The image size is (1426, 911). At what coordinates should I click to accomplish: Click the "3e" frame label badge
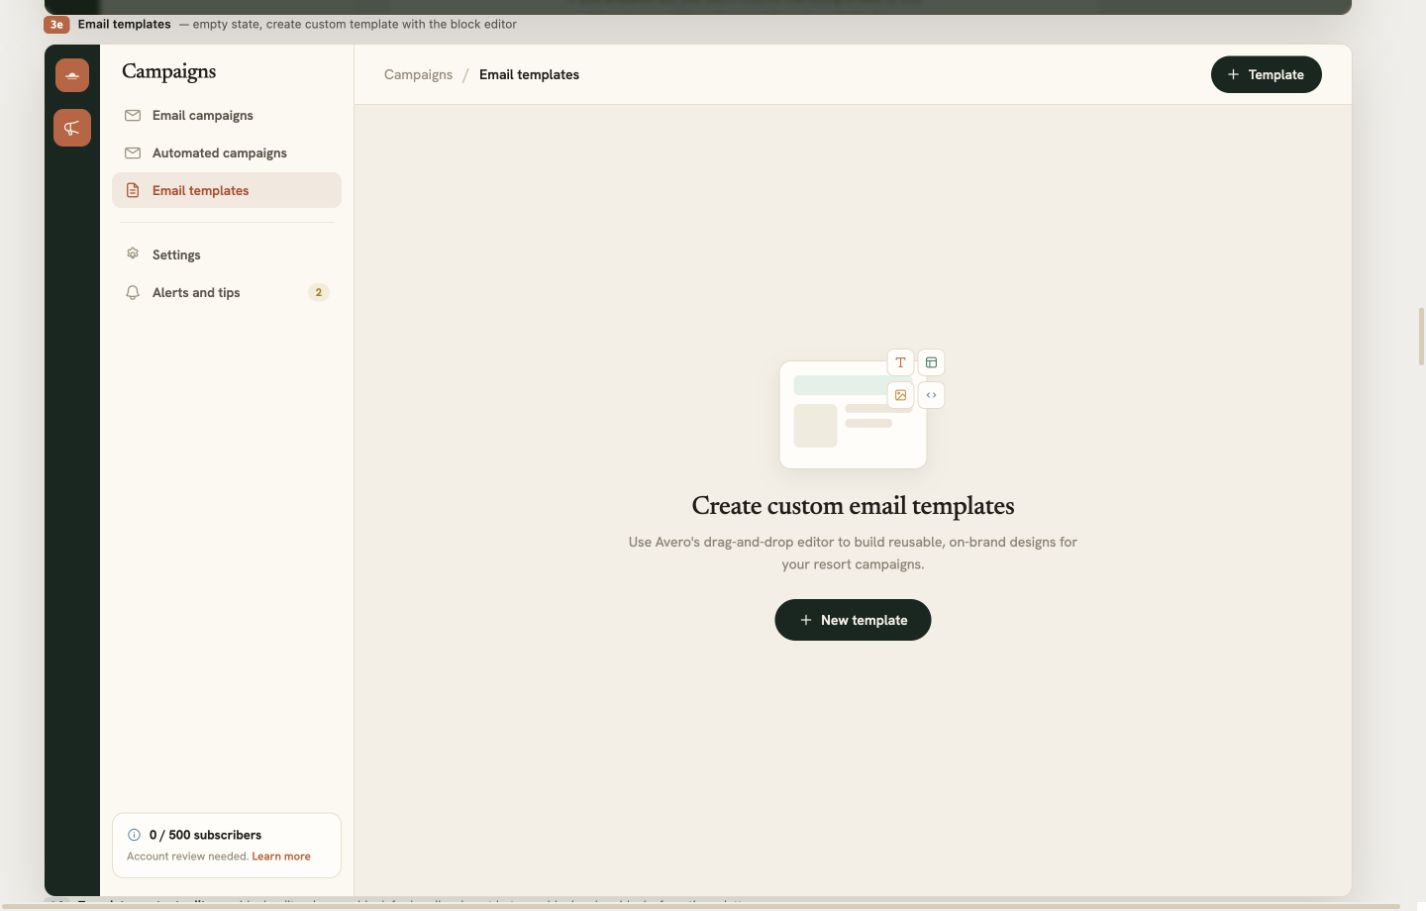(x=57, y=24)
